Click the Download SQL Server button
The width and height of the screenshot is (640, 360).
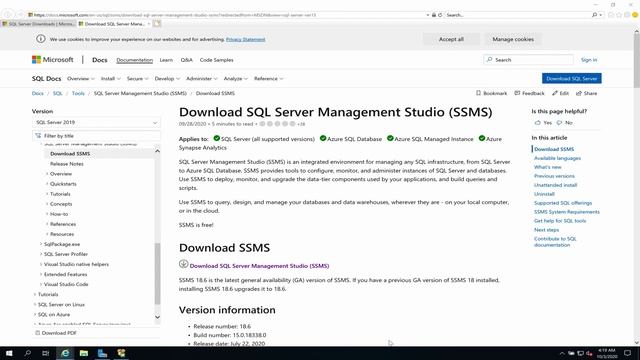click(571, 78)
